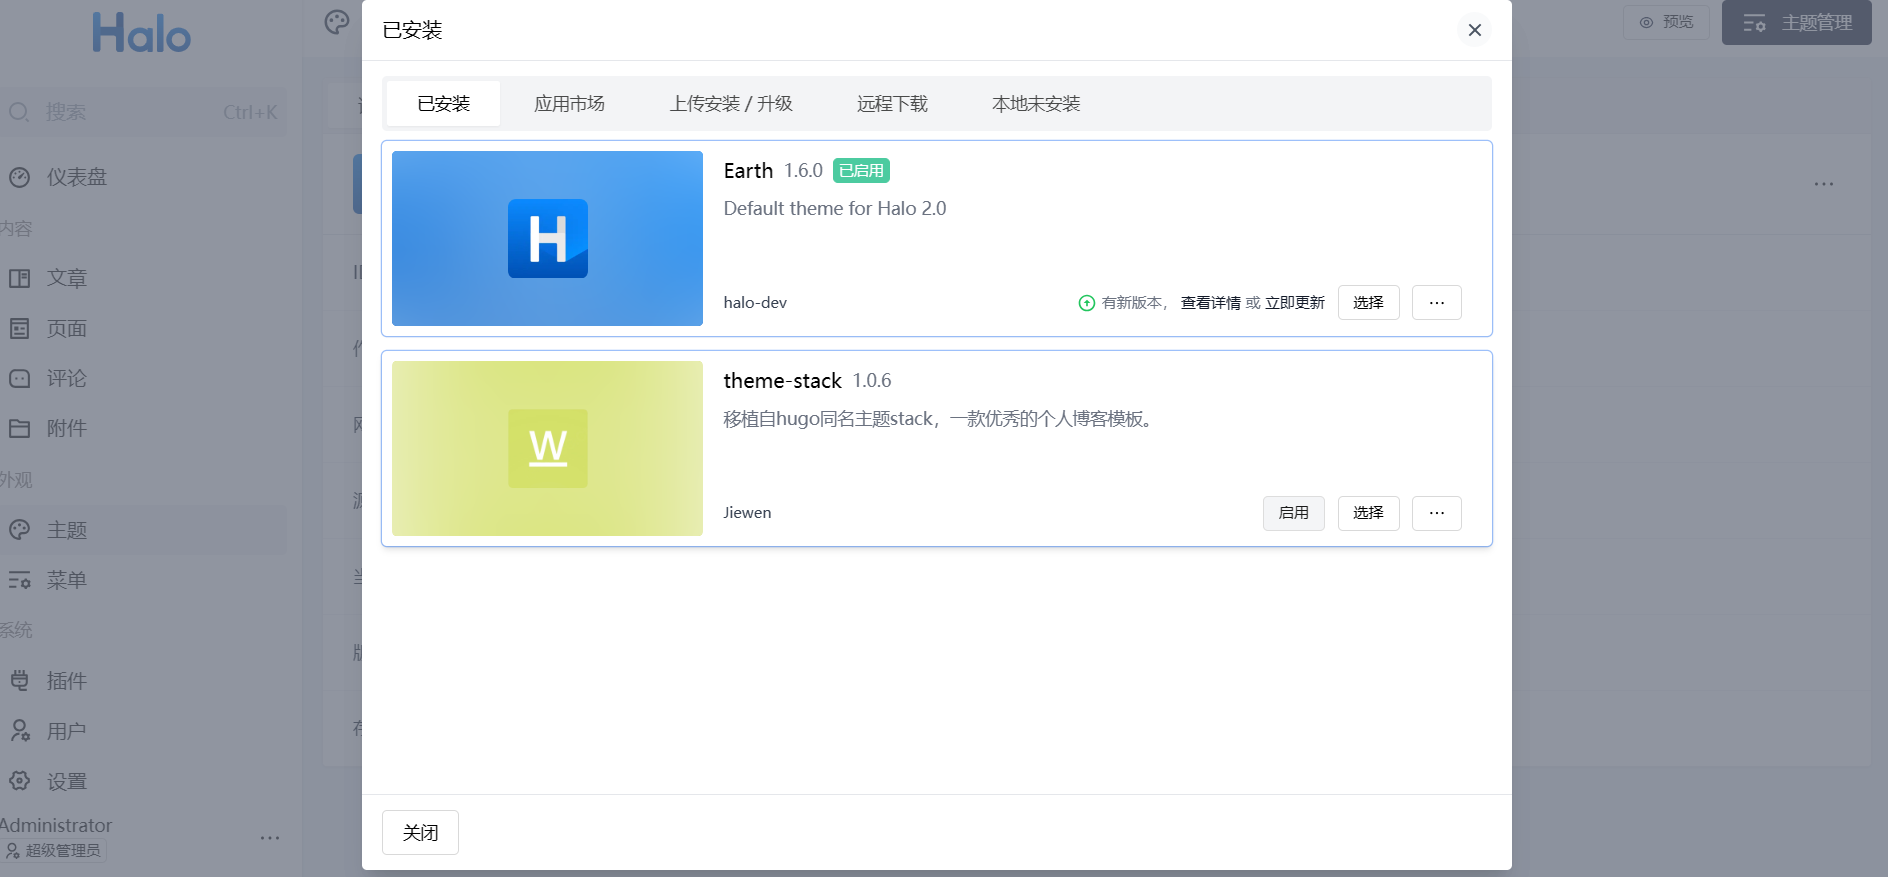Image resolution: width=1888 pixels, height=877 pixels.
Task: Open the 上传安装 / 升级 tab
Action: click(731, 104)
